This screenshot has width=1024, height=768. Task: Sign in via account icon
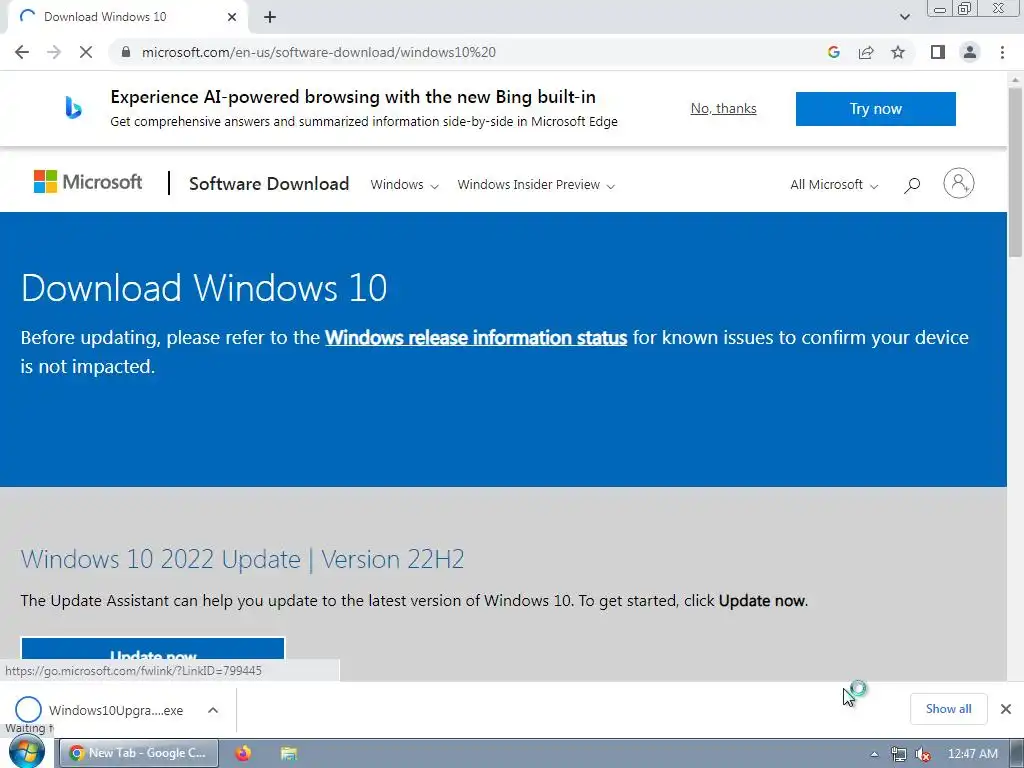[x=959, y=184]
